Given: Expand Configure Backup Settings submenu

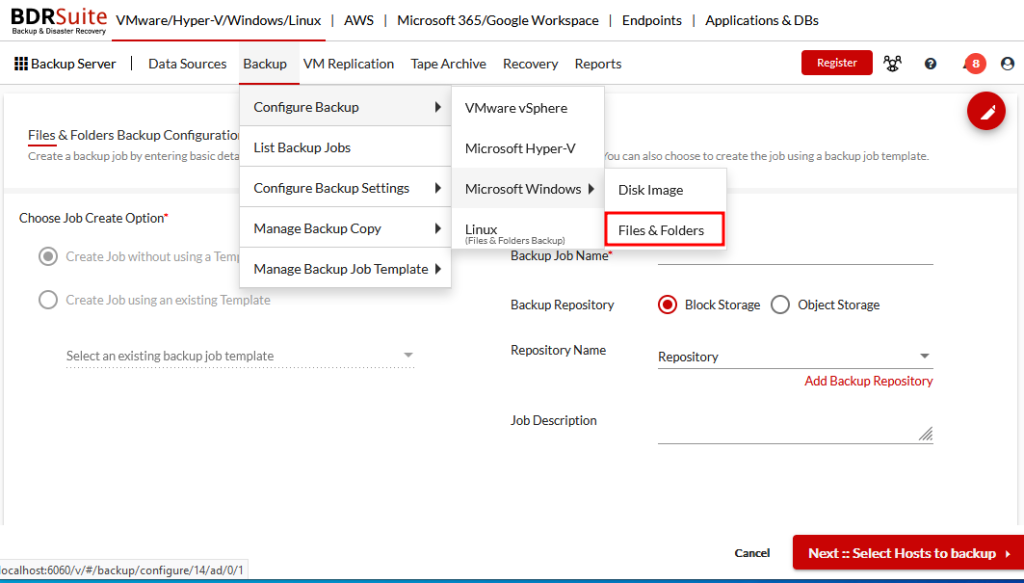Looking at the screenshot, I should click(345, 188).
